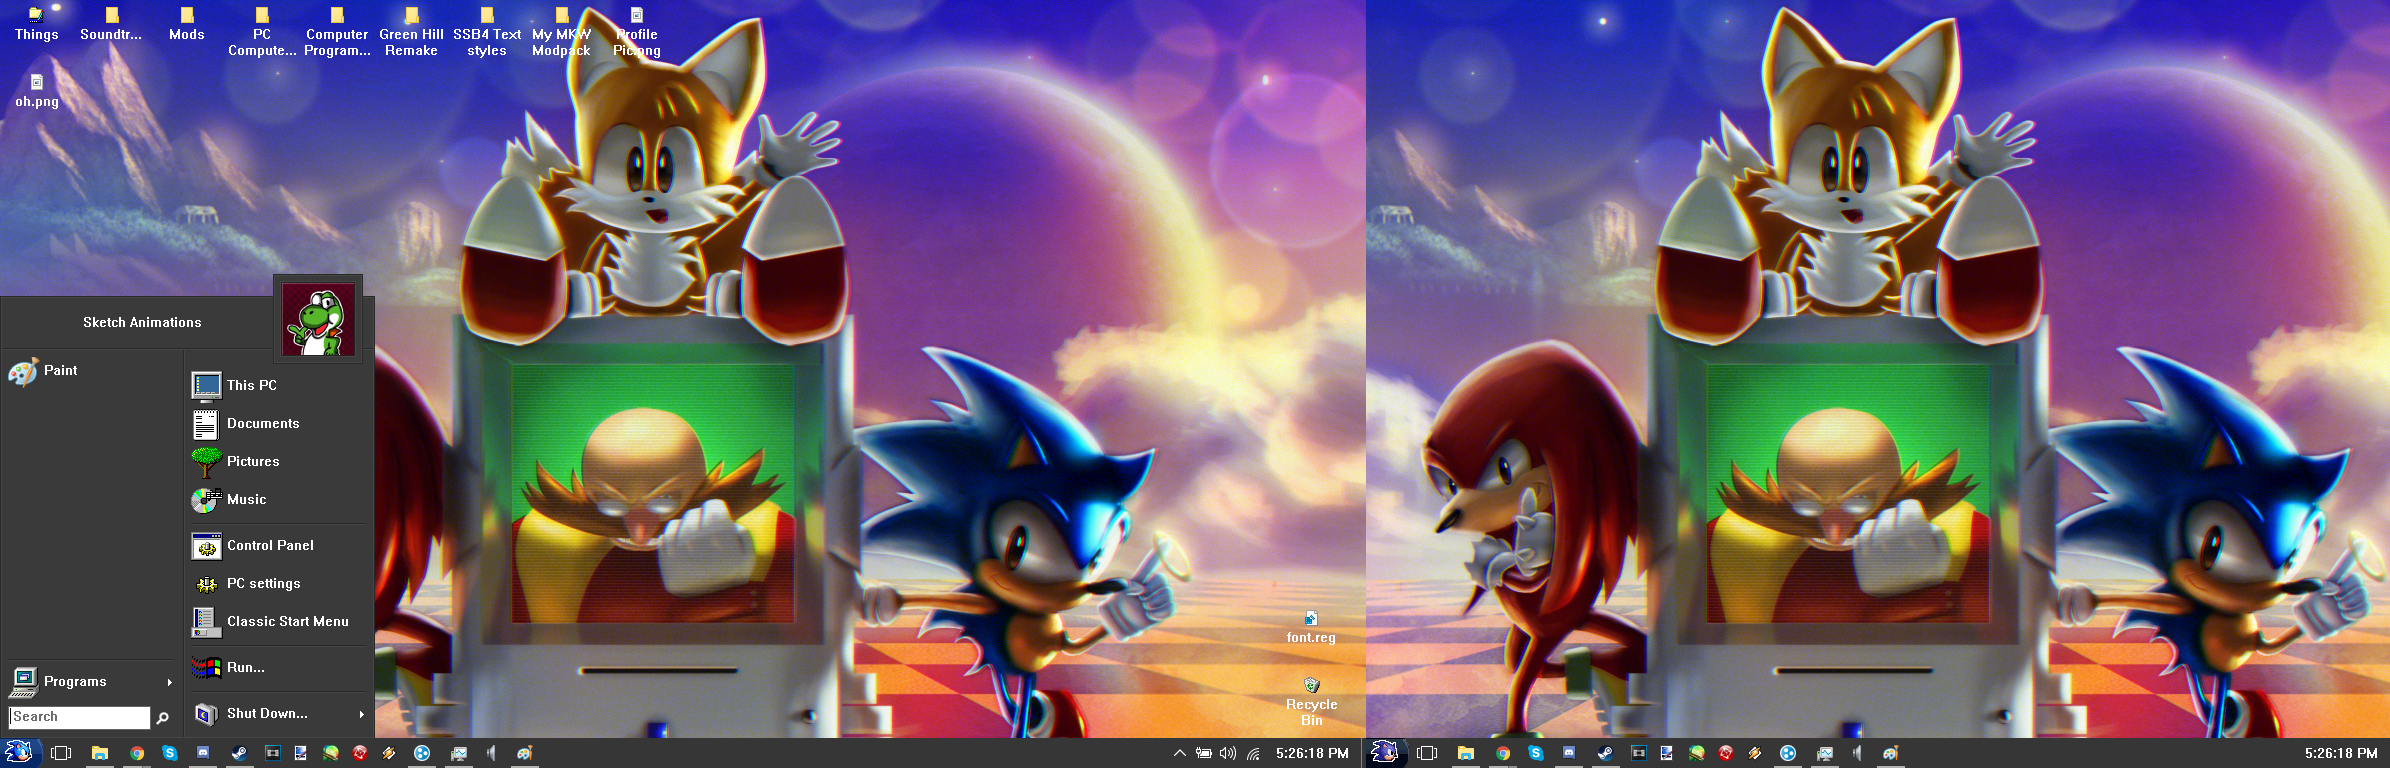Open the Classic Start Menu settings

287,622
